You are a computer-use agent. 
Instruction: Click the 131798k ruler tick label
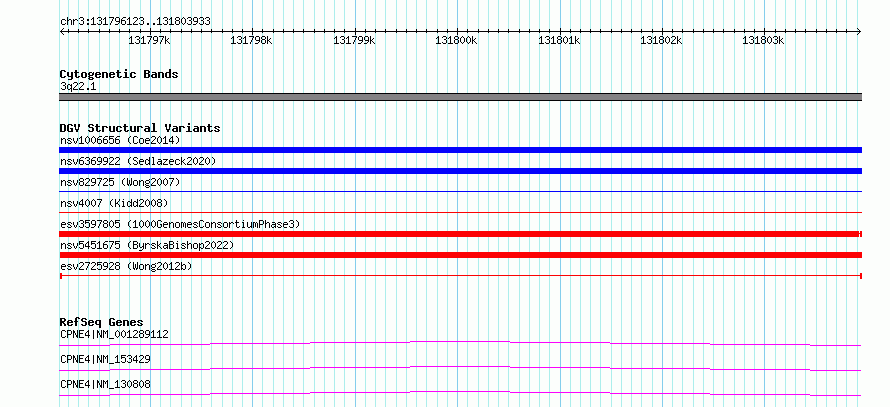click(x=251, y=41)
